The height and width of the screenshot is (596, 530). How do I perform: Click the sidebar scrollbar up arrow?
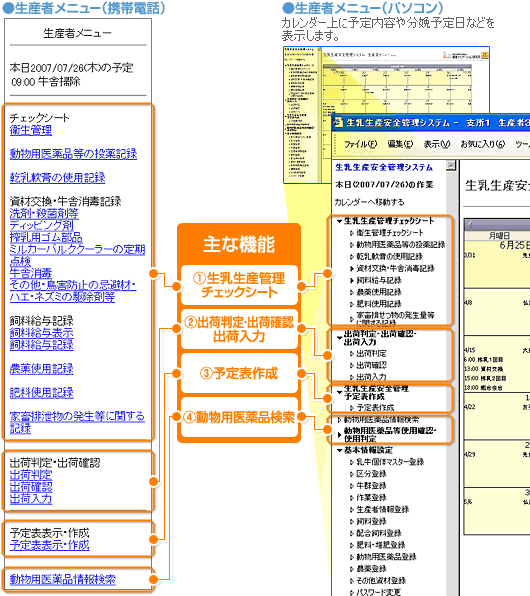coord(451,165)
